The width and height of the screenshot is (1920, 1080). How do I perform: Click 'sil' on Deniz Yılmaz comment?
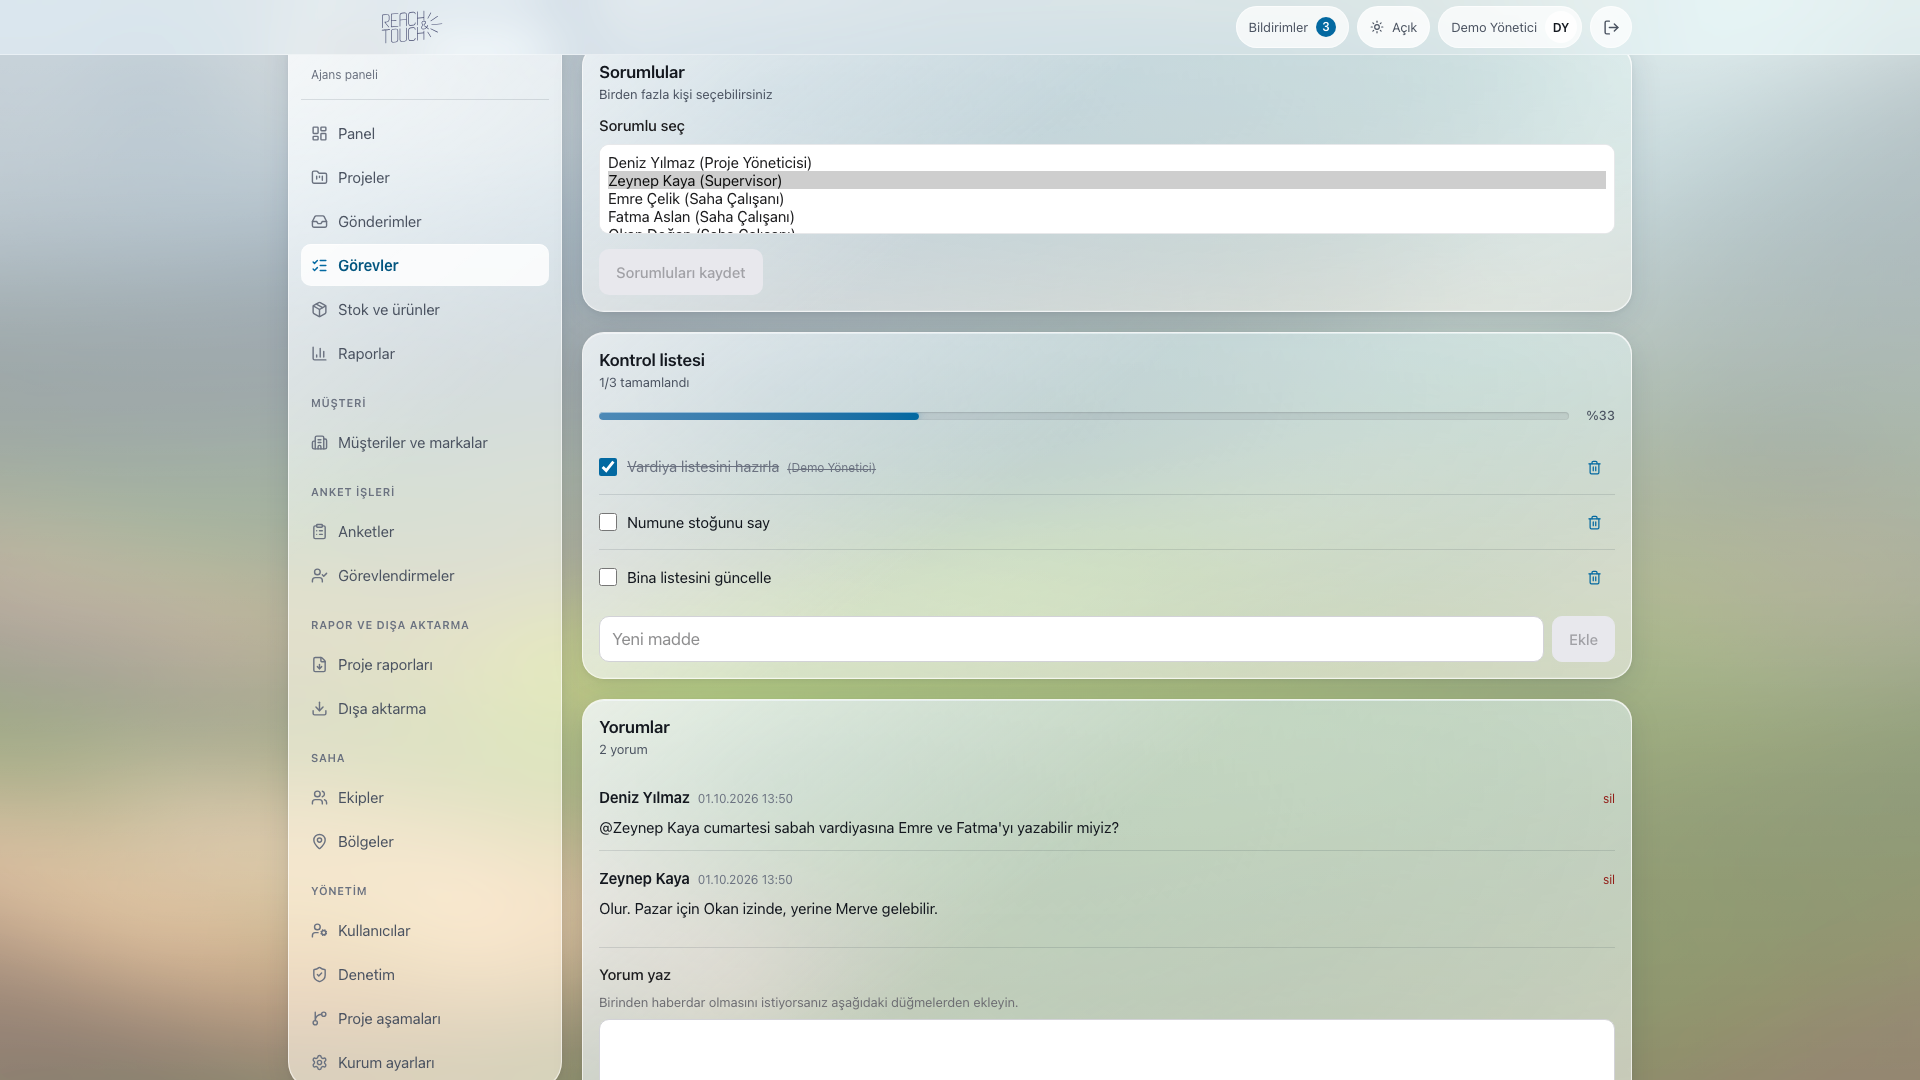[1608, 798]
